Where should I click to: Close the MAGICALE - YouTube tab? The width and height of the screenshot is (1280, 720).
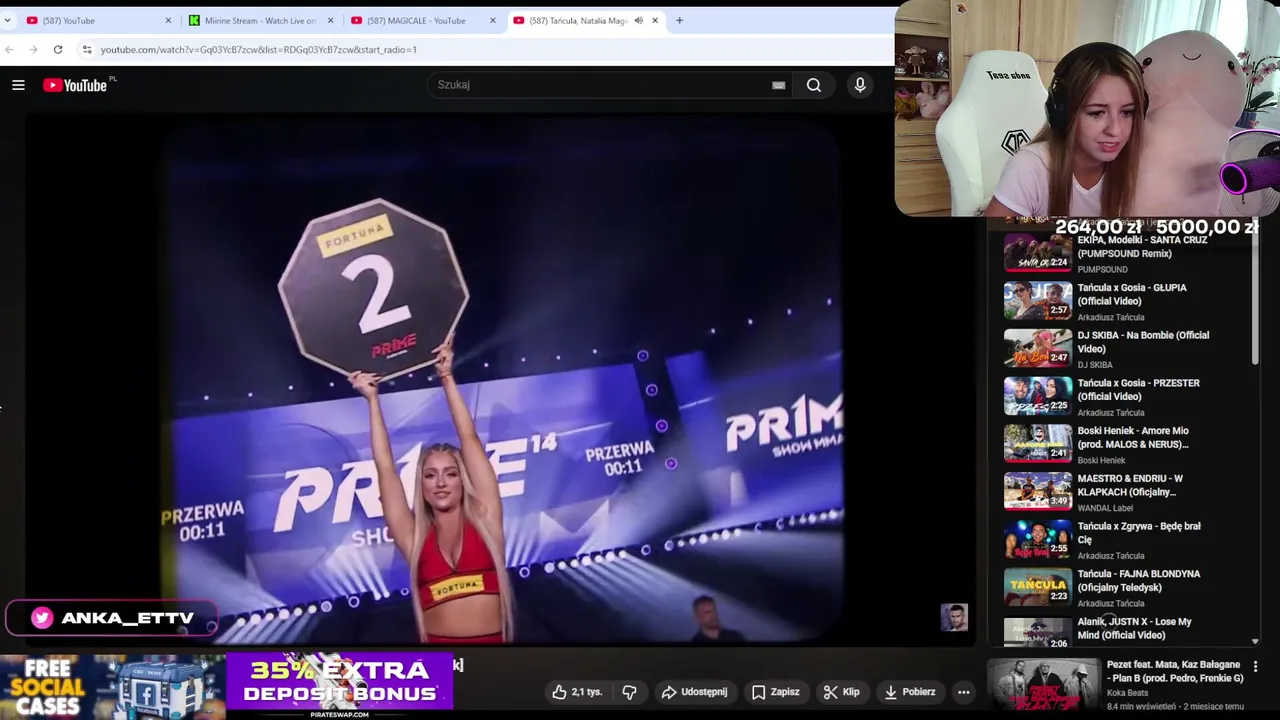[x=492, y=20]
